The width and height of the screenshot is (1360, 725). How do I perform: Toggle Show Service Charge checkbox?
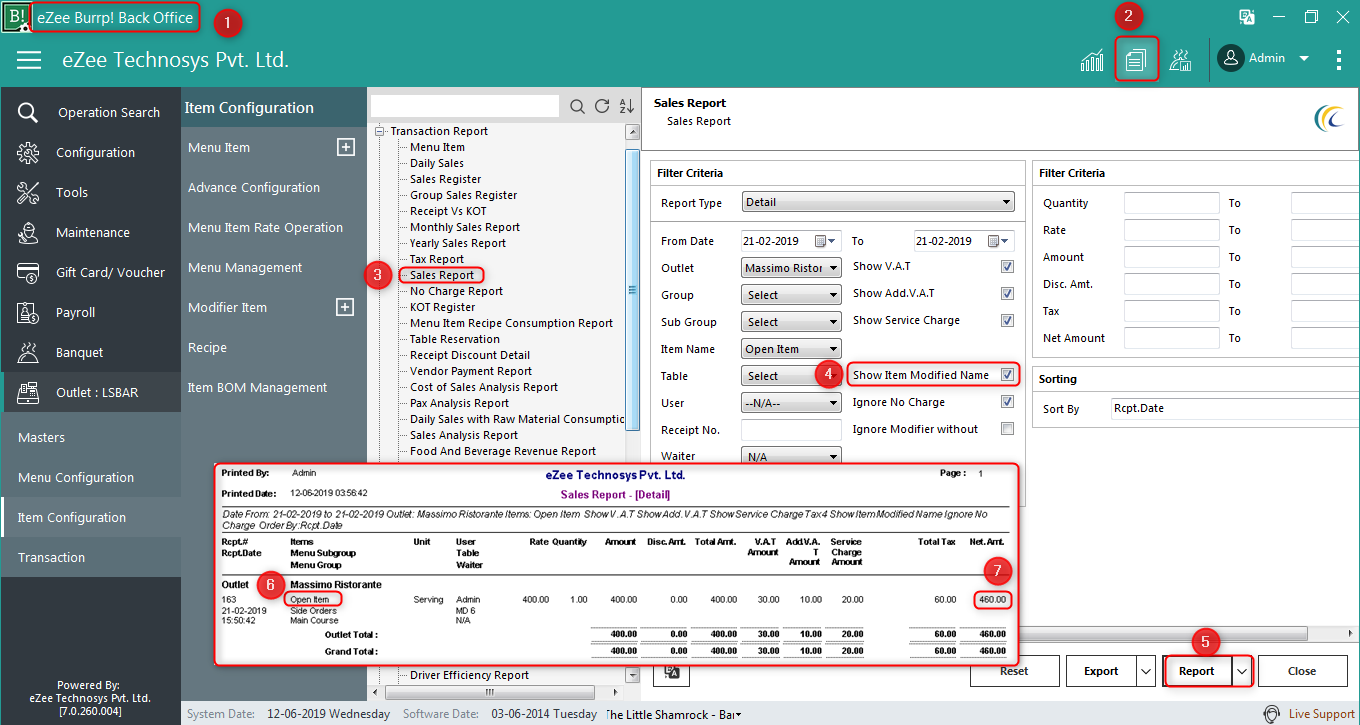(x=1007, y=321)
